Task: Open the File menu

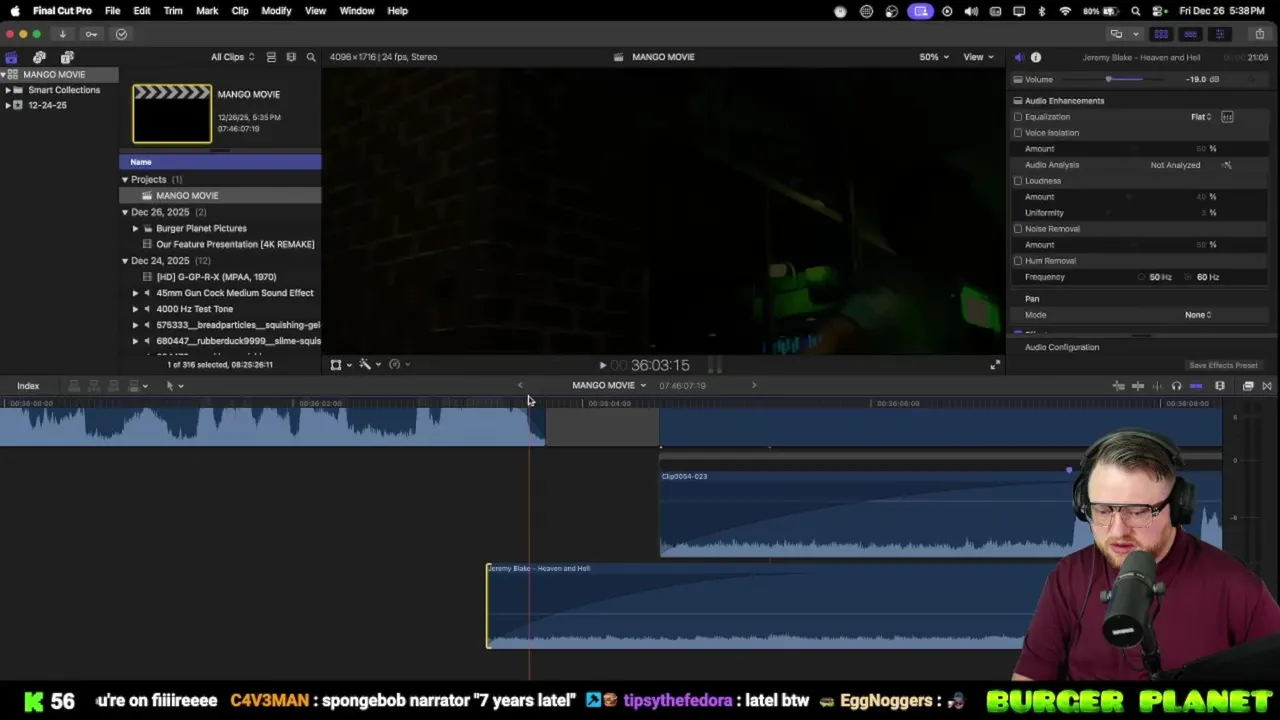Action: click(x=112, y=11)
